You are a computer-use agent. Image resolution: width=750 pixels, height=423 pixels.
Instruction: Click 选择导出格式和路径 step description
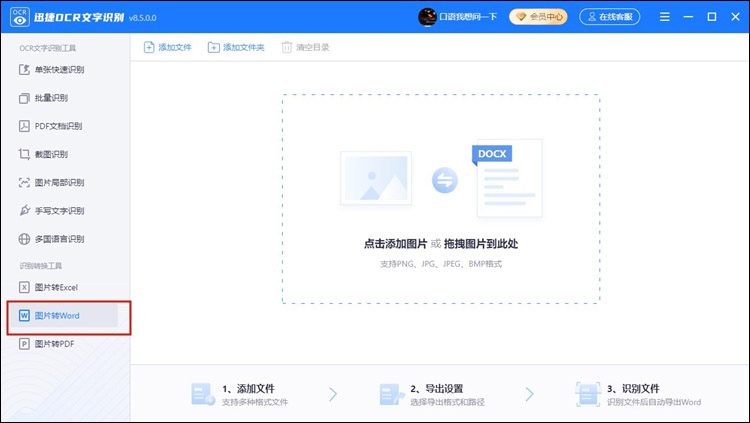click(x=447, y=402)
